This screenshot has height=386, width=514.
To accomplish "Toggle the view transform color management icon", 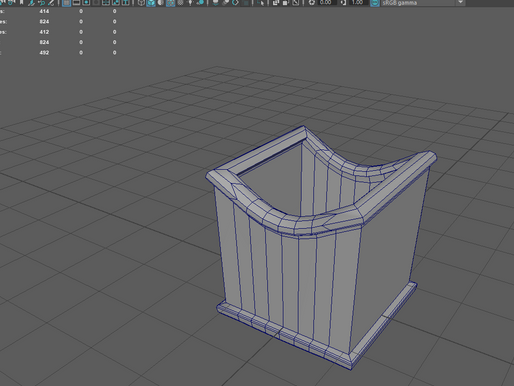I will [x=375, y=2].
